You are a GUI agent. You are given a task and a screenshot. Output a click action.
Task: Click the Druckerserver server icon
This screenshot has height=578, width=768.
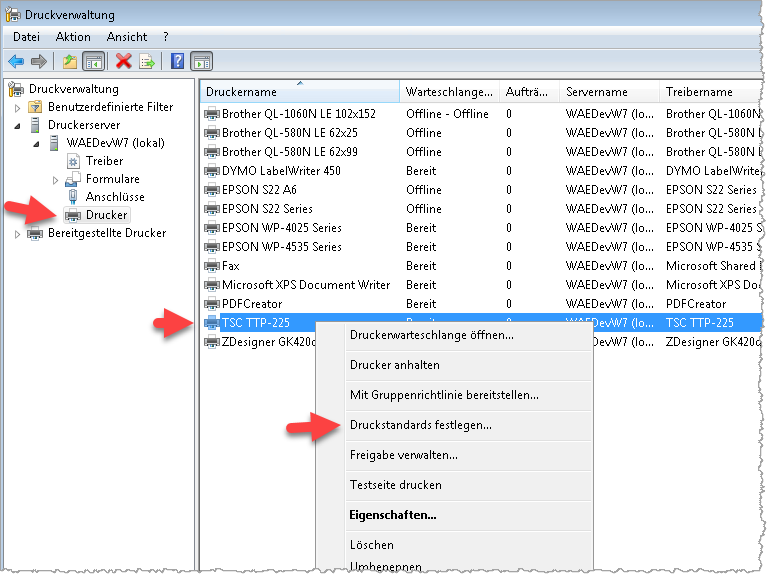pos(35,125)
